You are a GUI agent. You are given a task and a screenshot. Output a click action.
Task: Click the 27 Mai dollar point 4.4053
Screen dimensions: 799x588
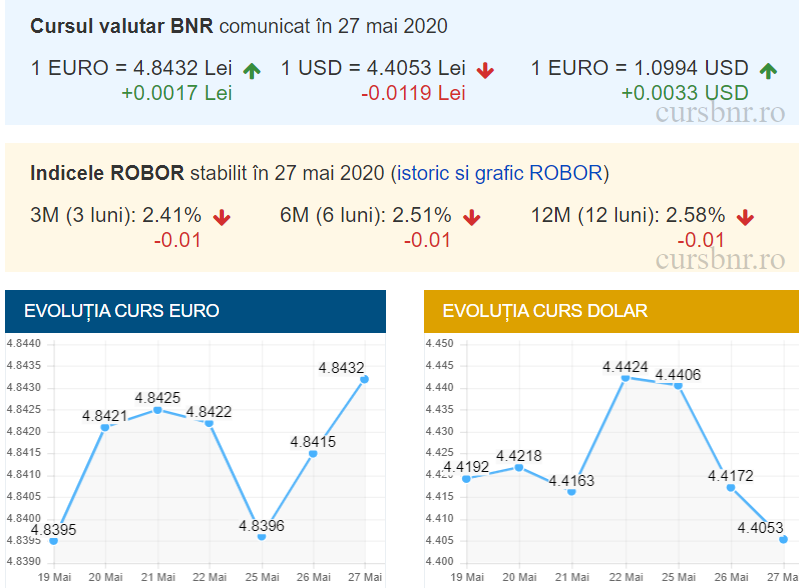click(x=783, y=539)
